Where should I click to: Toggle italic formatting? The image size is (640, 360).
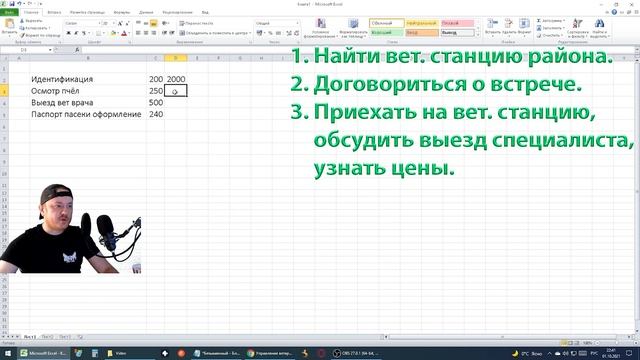76,33
